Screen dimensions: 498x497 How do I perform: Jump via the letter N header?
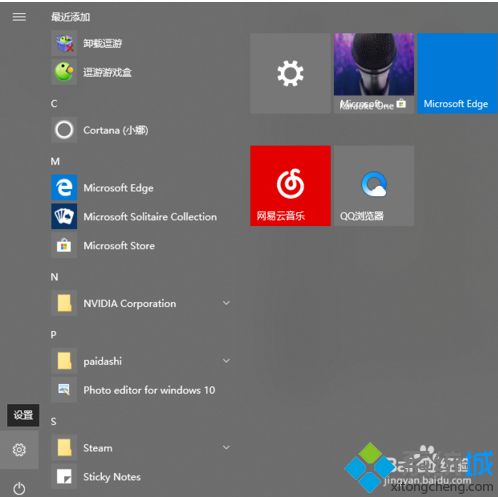[x=54, y=277]
